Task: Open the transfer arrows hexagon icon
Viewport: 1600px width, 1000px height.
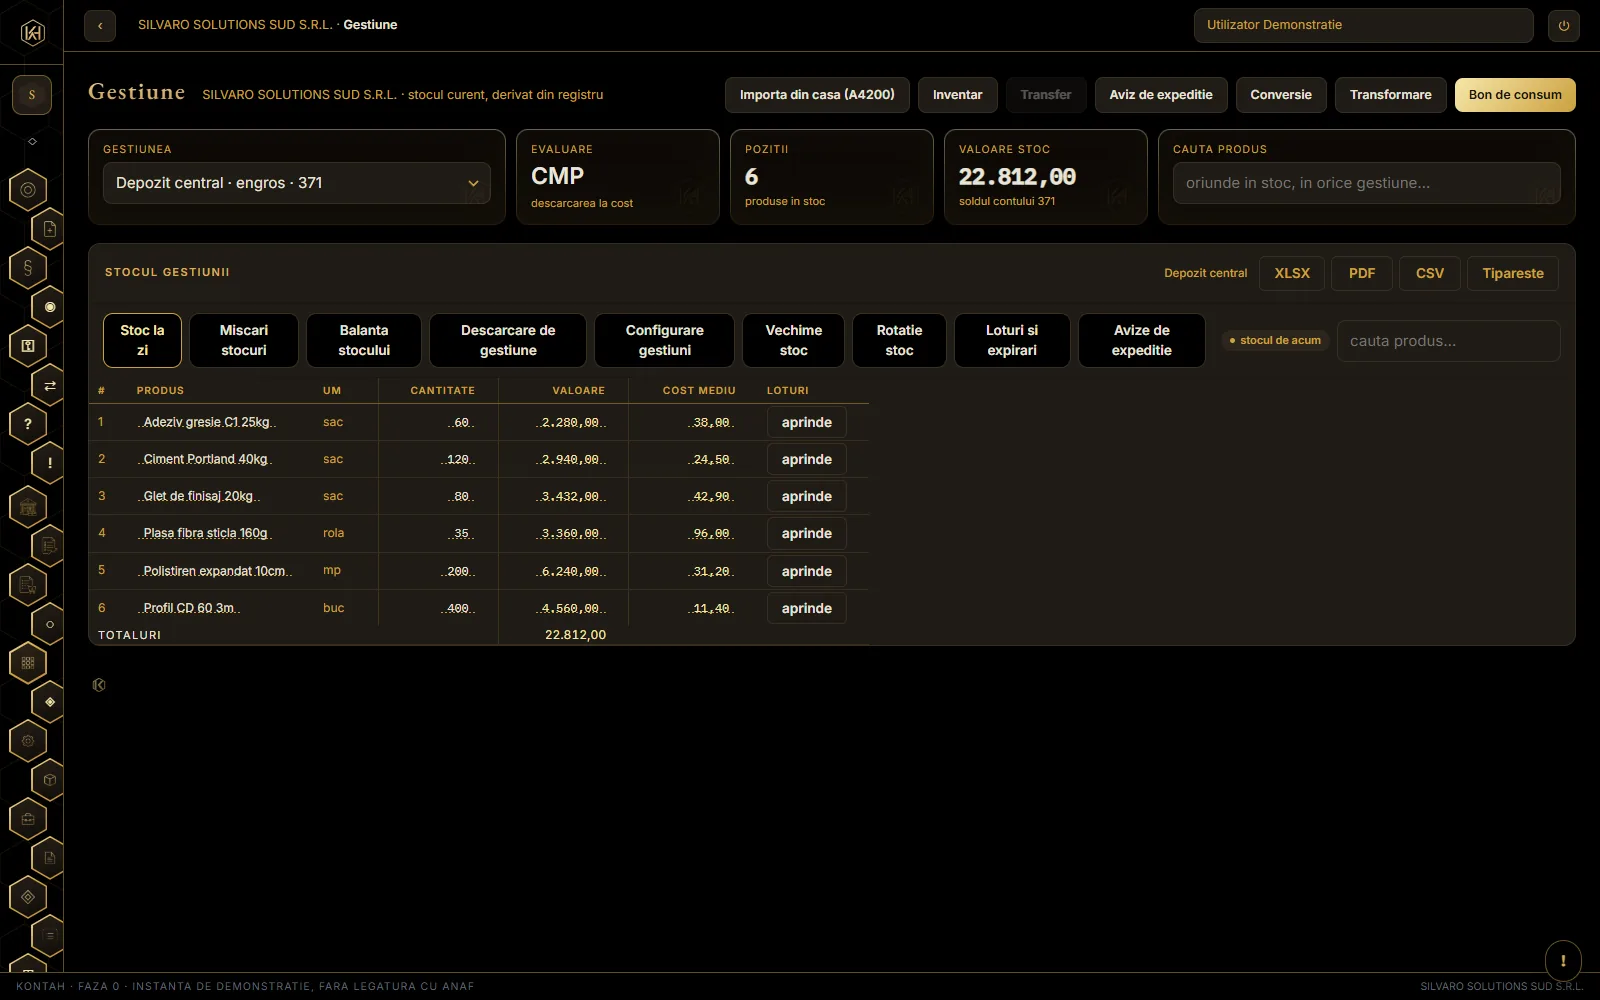Action: 49,385
